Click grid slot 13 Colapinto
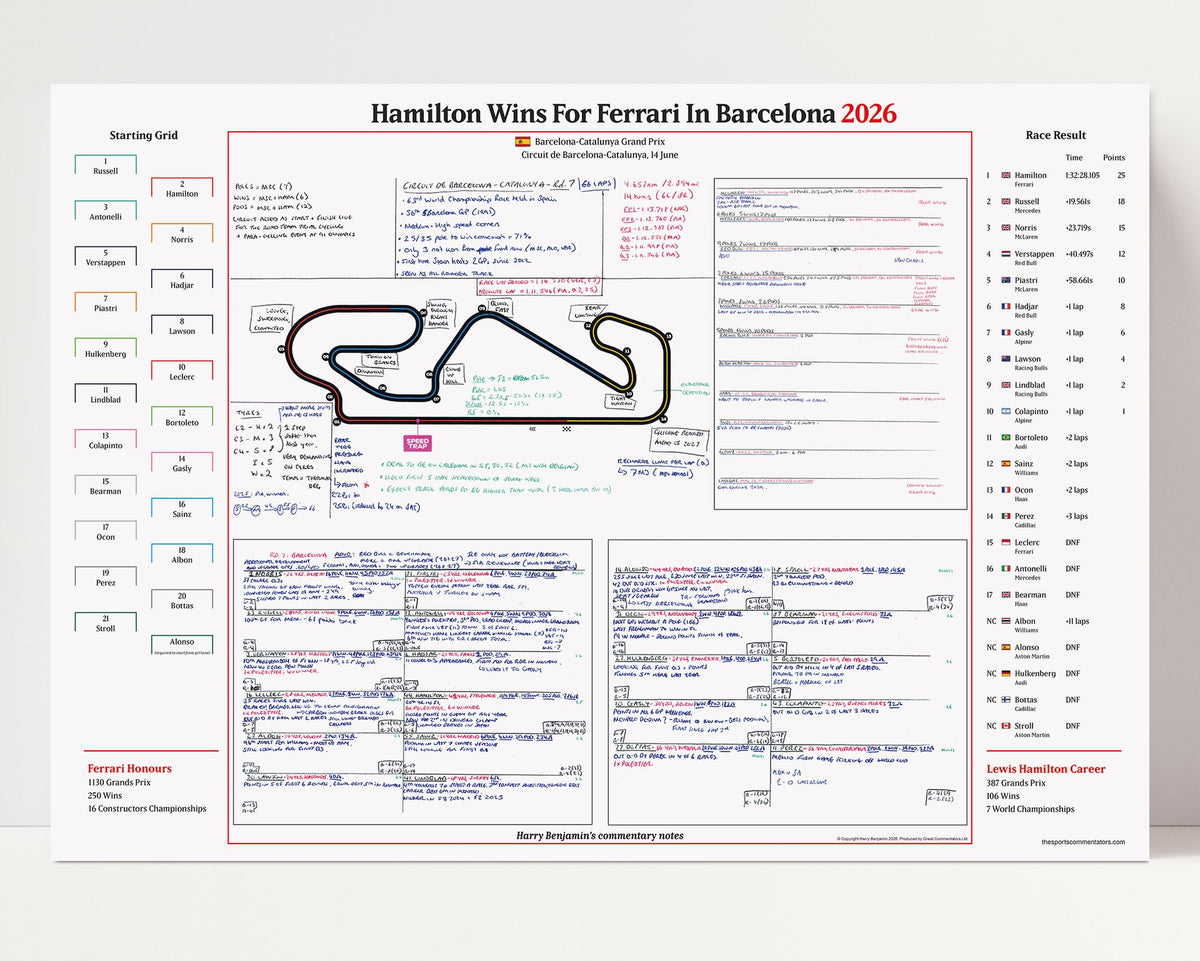Image resolution: width=1200 pixels, height=961 pixels. point(105,441)
